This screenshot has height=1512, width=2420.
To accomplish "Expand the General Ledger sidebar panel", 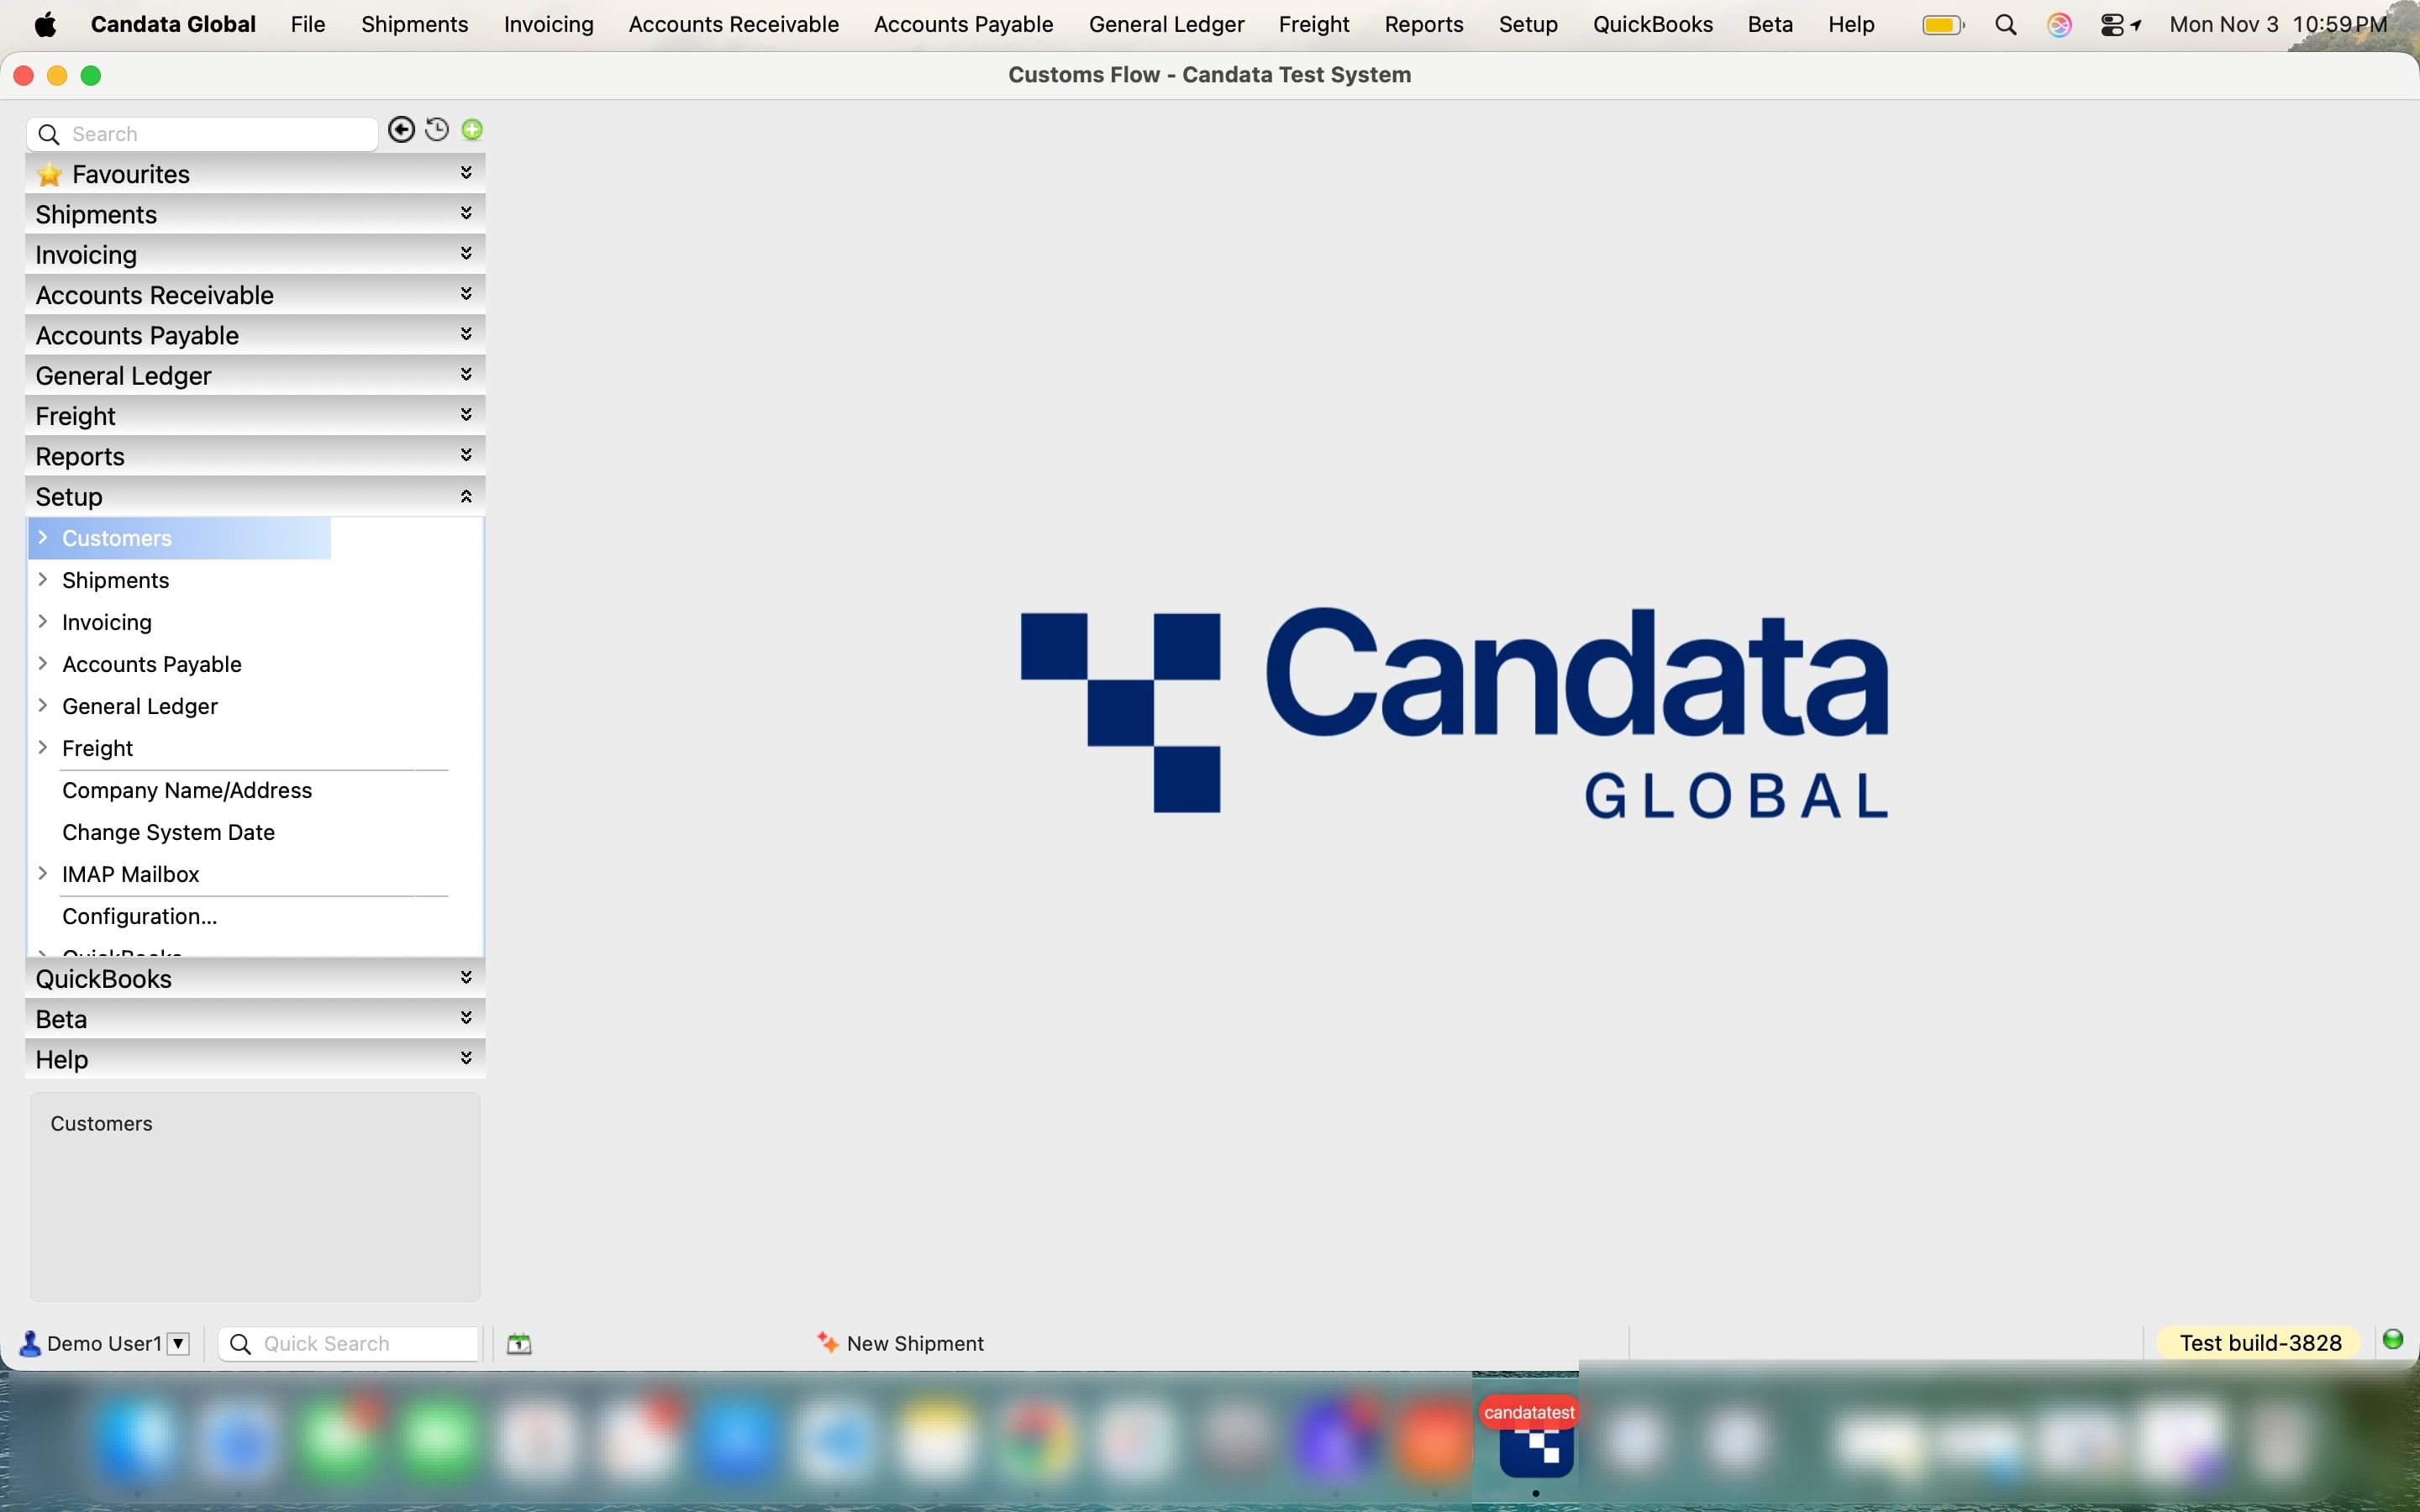I will pos(466,374).
